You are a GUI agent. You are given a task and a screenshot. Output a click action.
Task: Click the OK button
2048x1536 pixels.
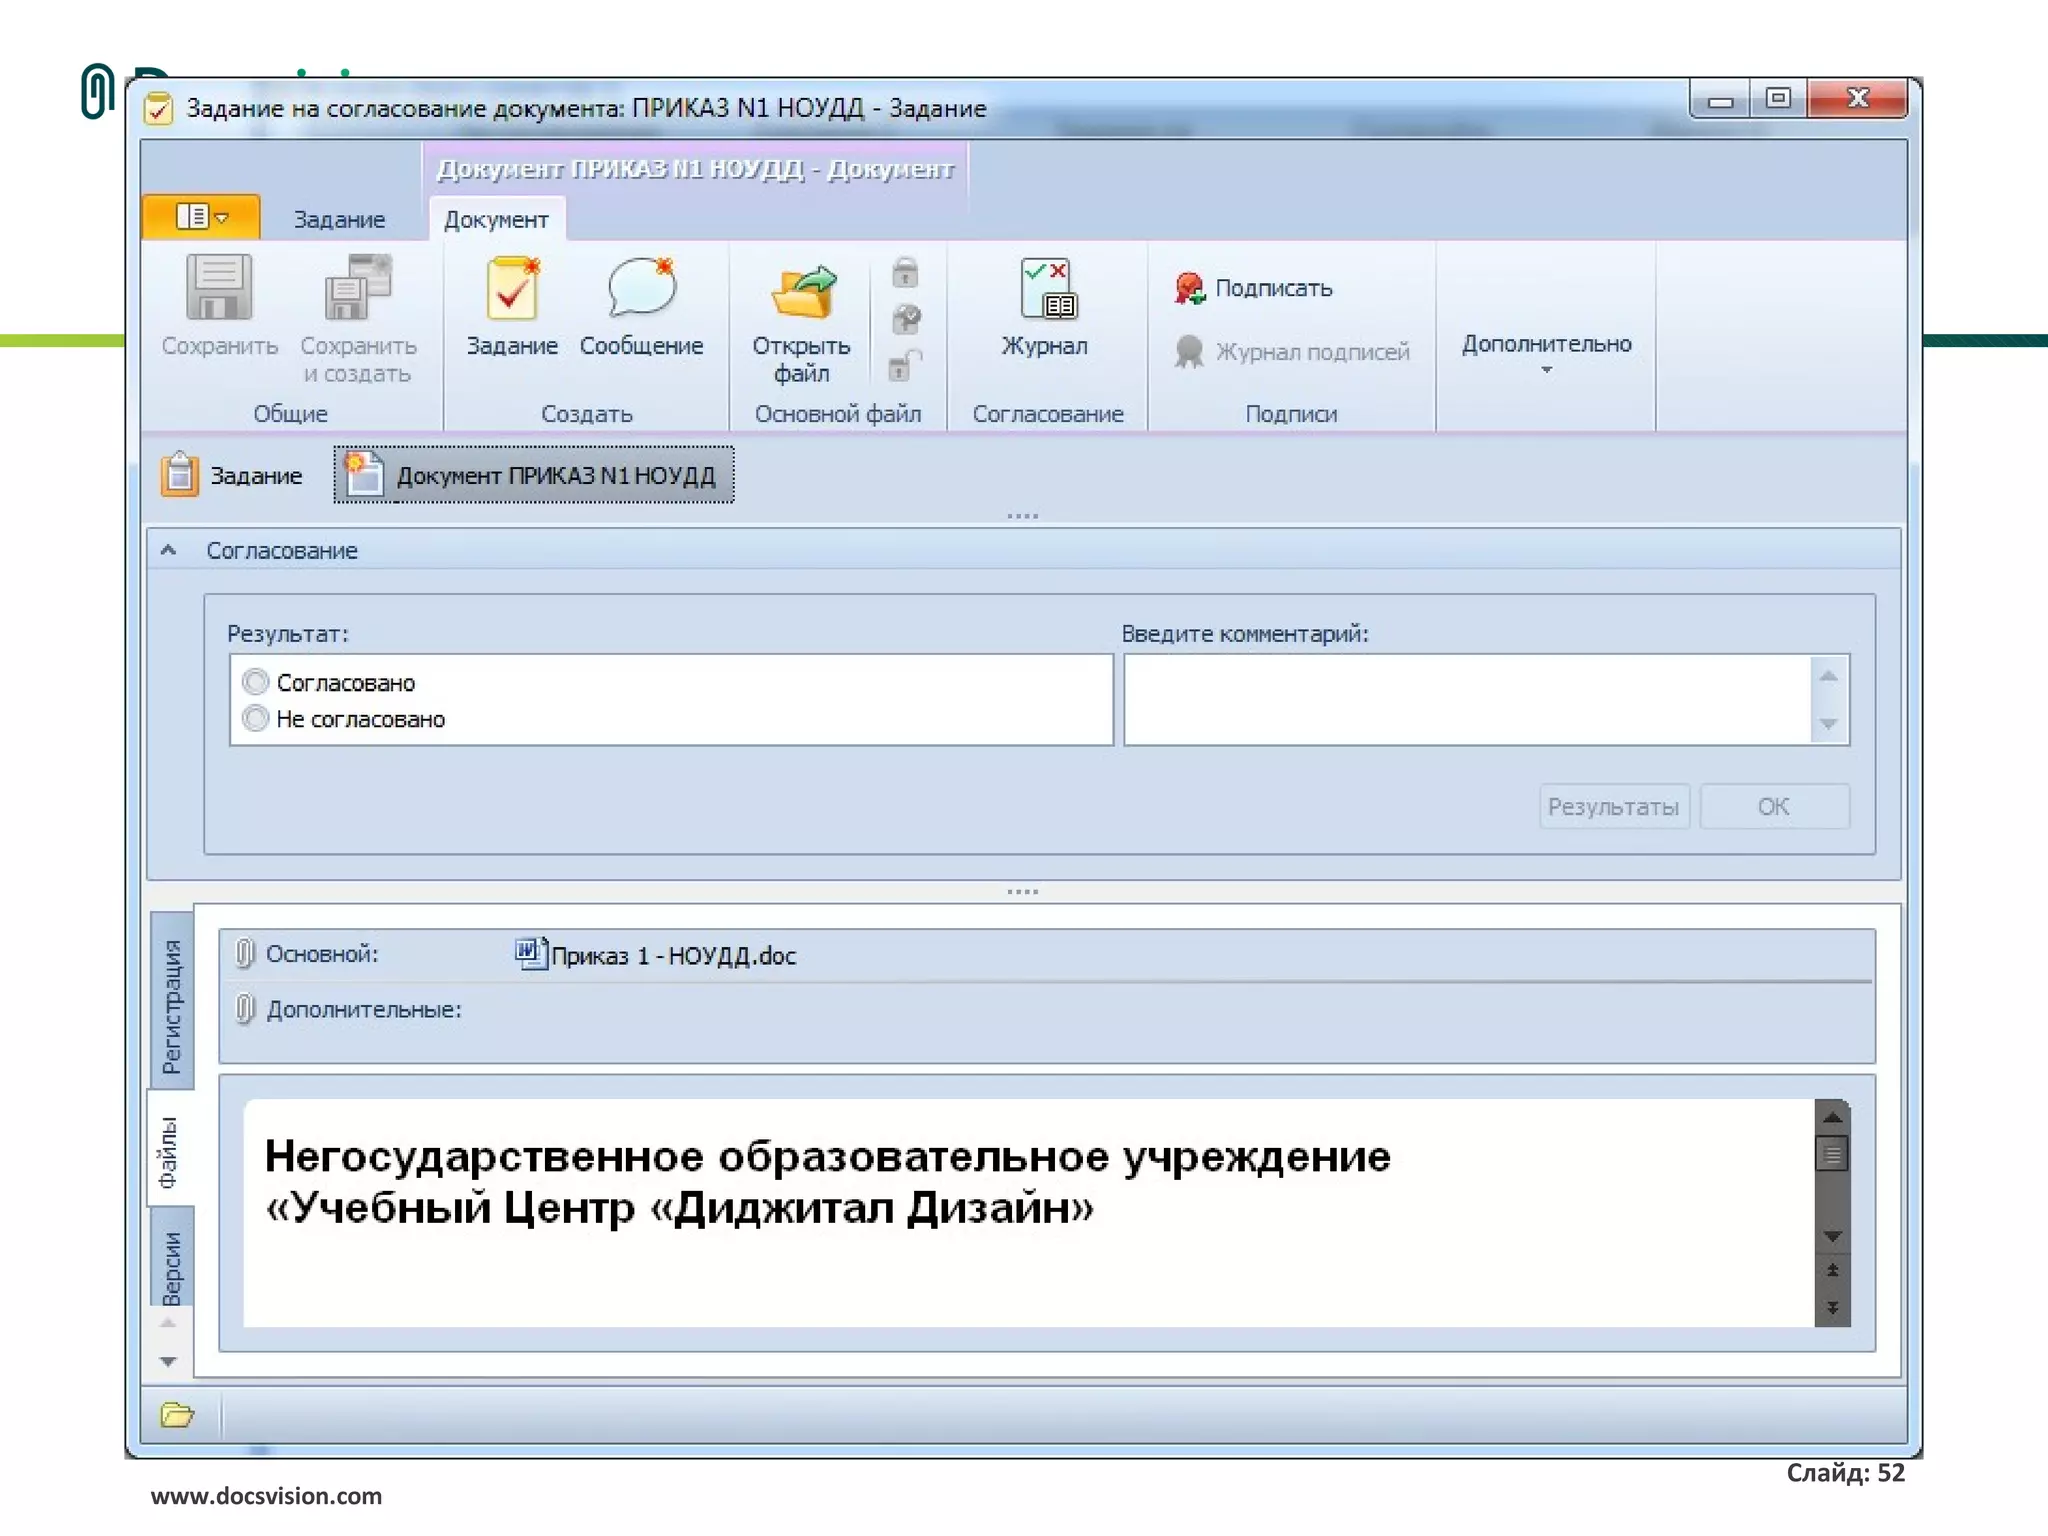click(x=1774, y=806)
